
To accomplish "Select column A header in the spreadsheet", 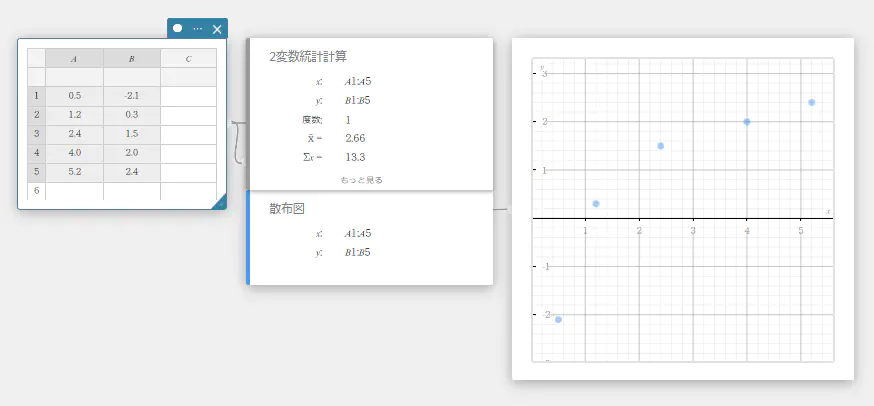I will pyautogui.click(x=74, y=58).
